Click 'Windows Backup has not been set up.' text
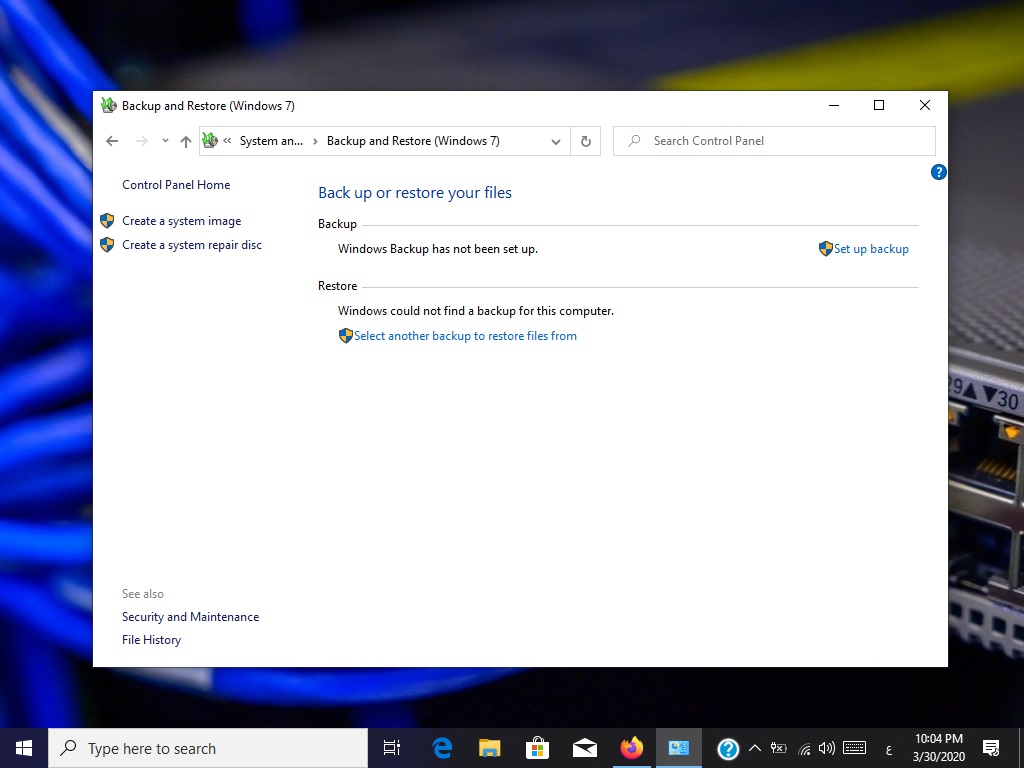The width and height of the screenshot is (1024, 768). (x=438, y=249)
